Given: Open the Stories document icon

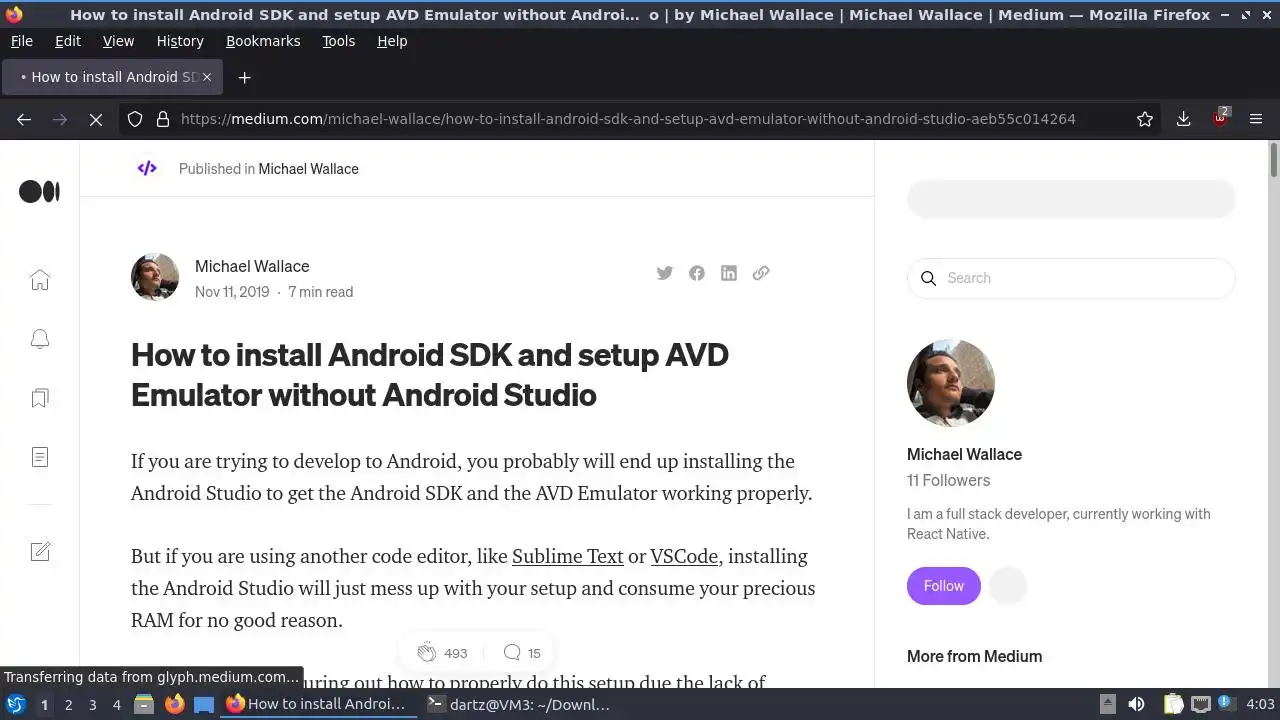Looking at the screenshot, I should [40, 457].
